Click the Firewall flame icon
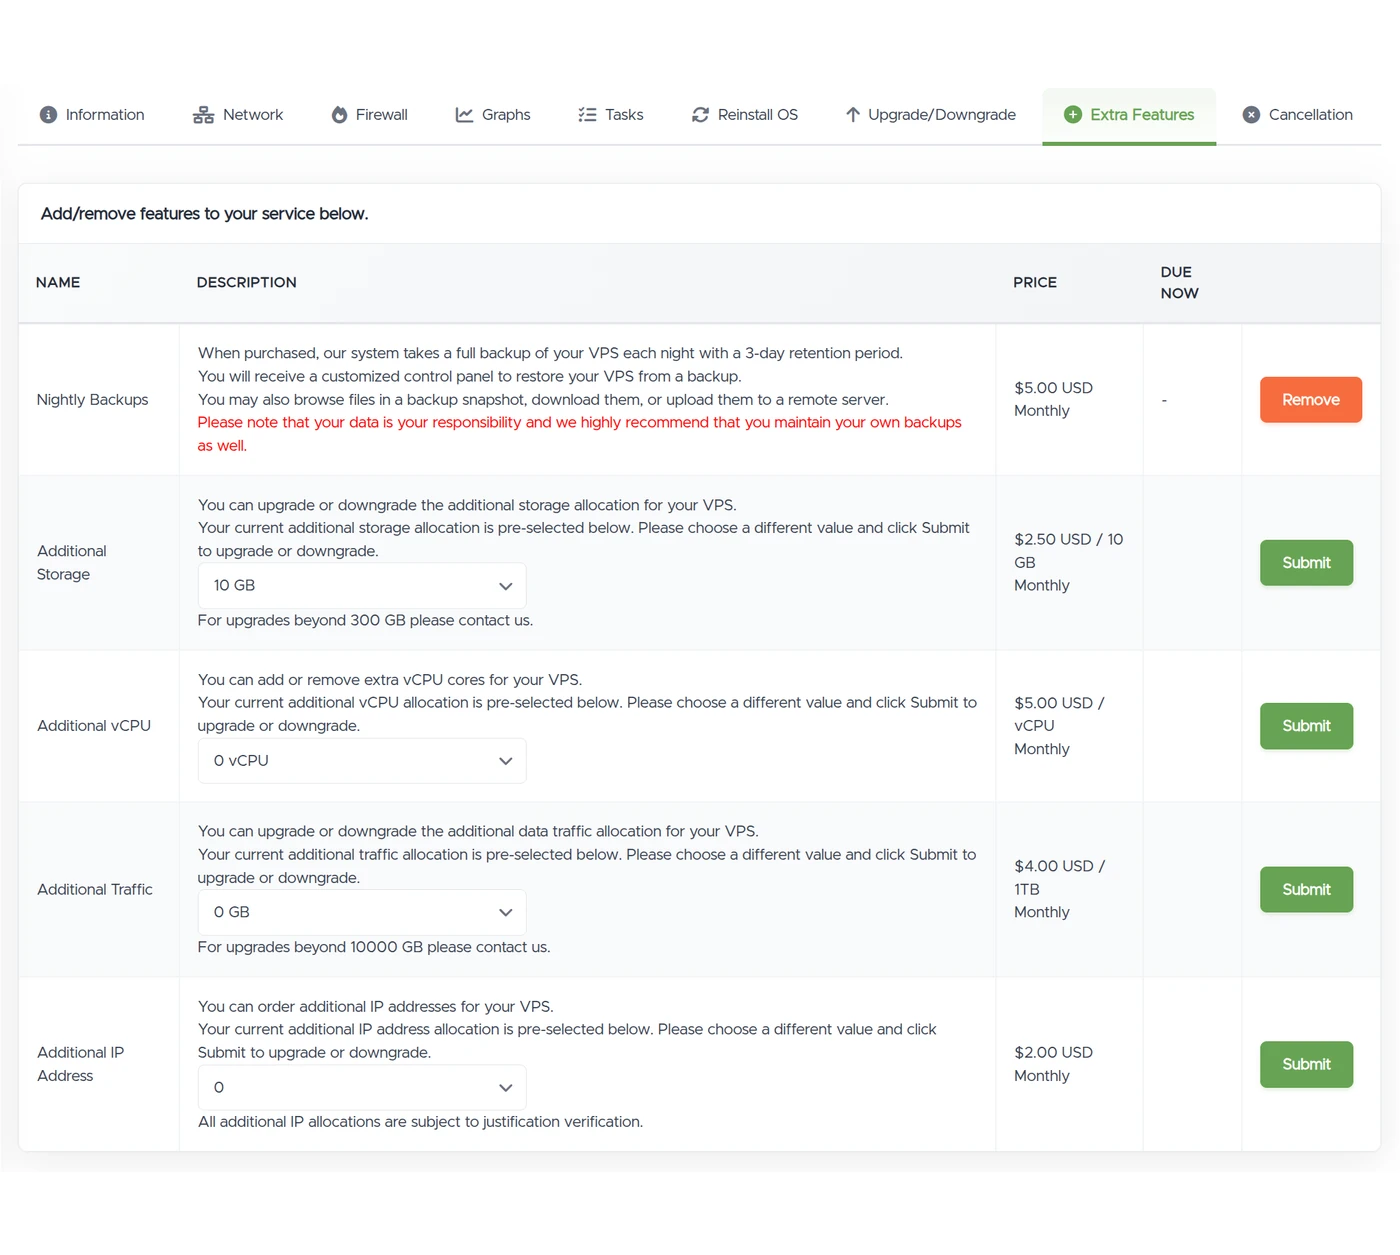The height and width of the screenshot is (1255, 1400). (x=339, y=115)
